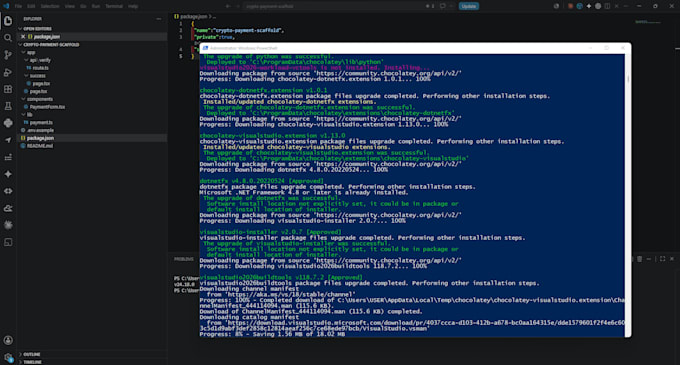Viewport: 680px width, 365px height.
Task: Click the PowerShell window vertical scrollbar
Action: point(628,195)
